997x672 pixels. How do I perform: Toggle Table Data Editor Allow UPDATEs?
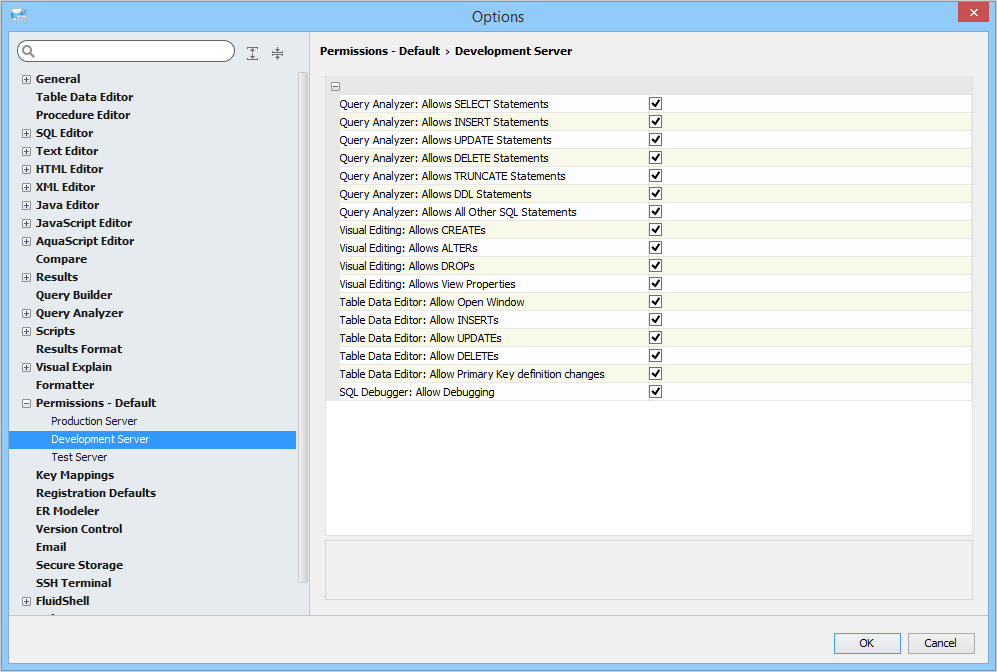tap(655, 338)
